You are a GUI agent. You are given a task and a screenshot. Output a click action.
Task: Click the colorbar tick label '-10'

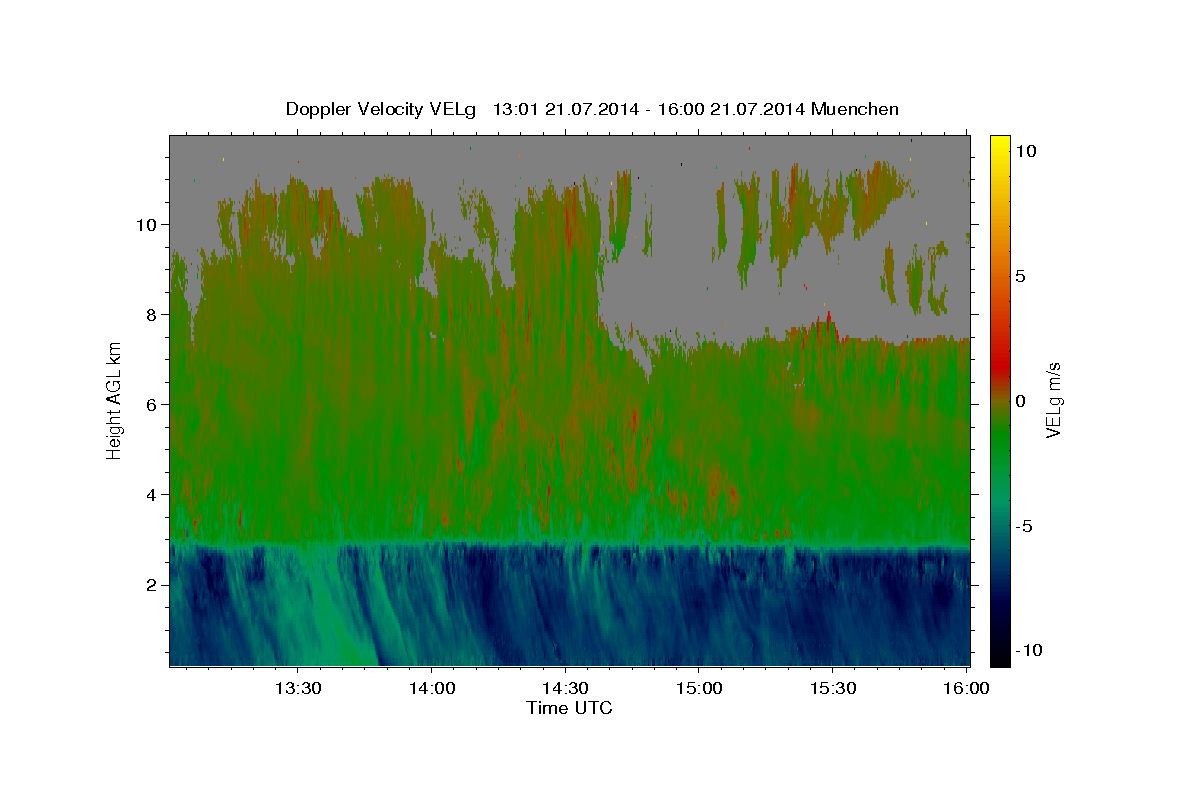coord(1030,650)
